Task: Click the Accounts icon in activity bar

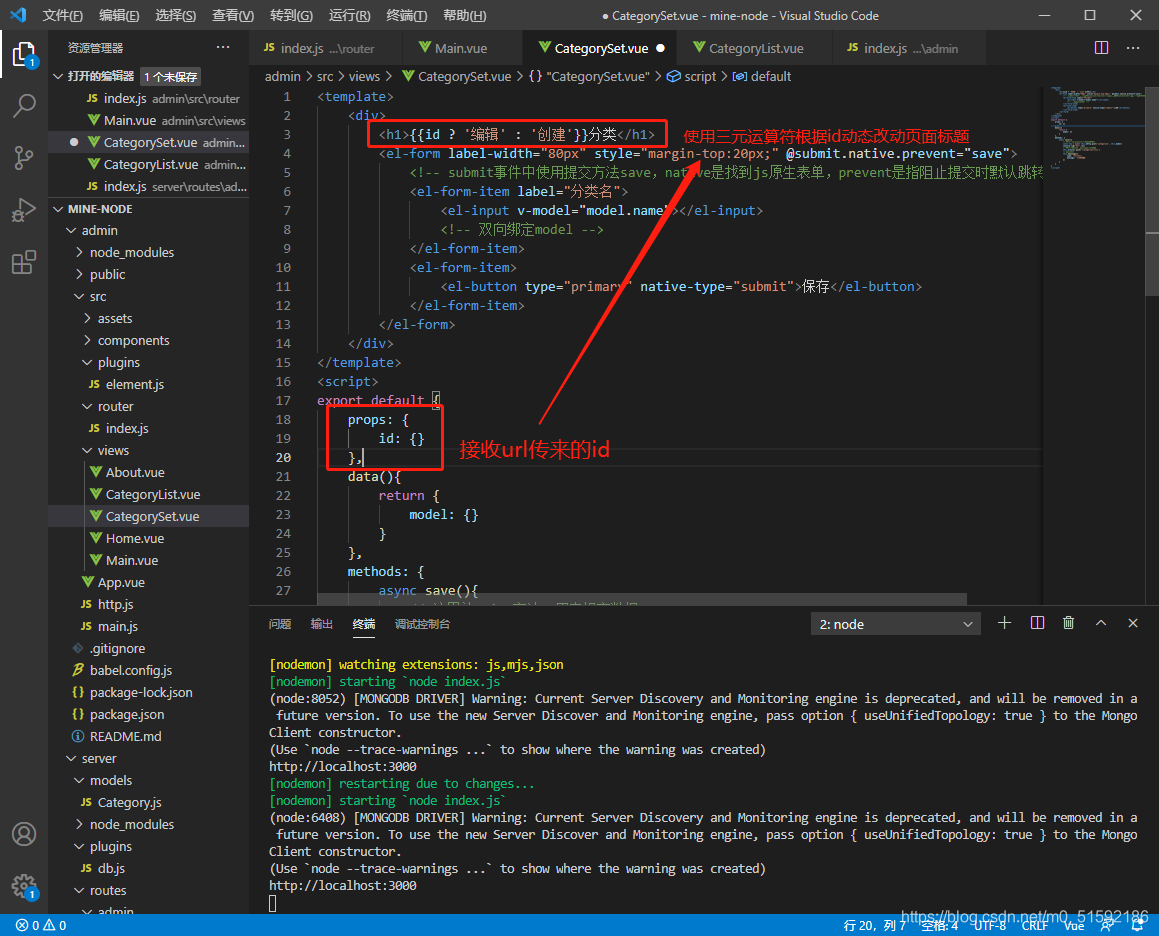Action: 24,834
